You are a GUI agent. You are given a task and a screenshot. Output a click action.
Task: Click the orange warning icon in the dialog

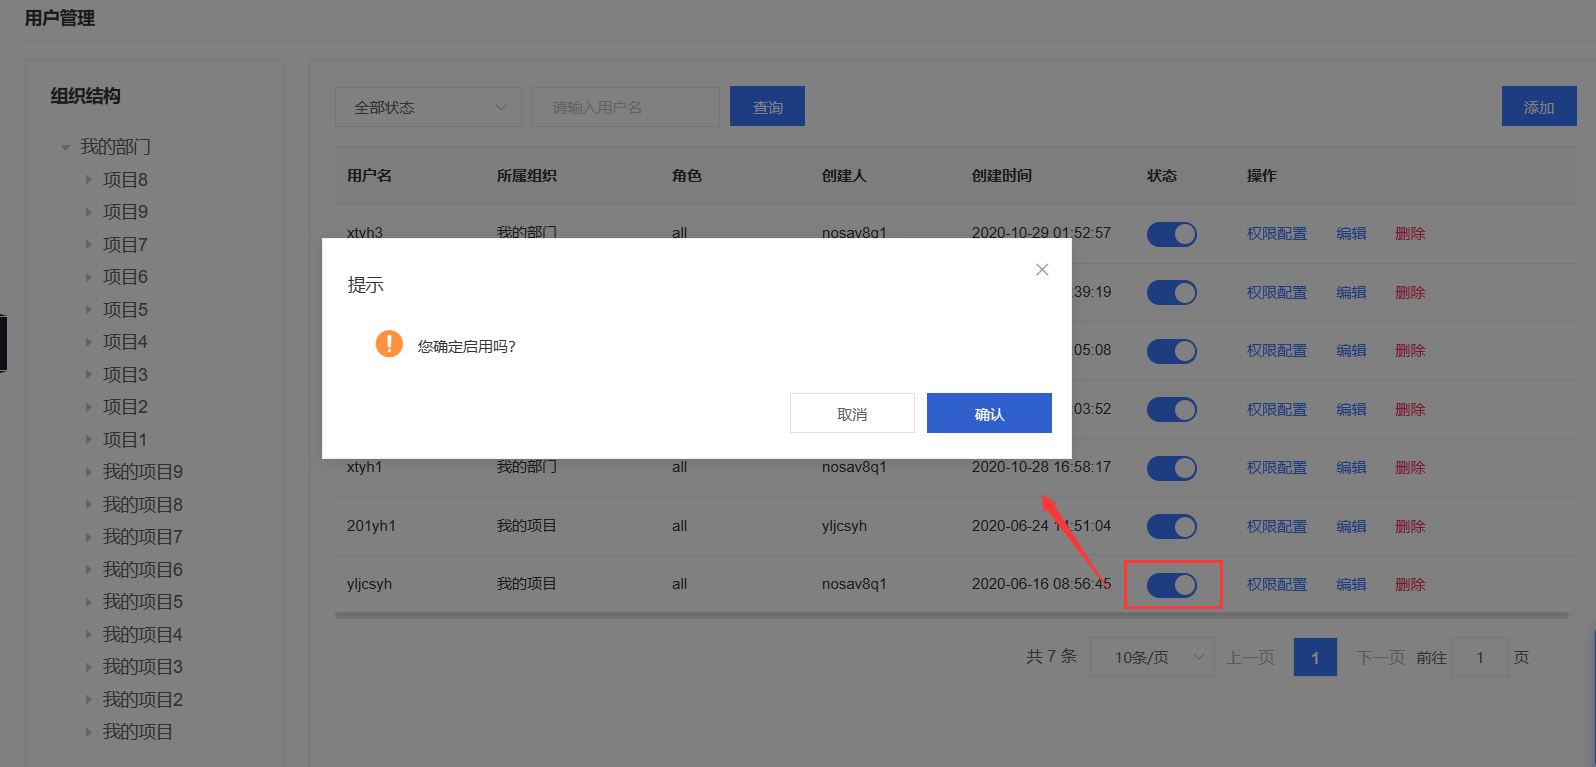pyautogui.click(x=389, y=344)
